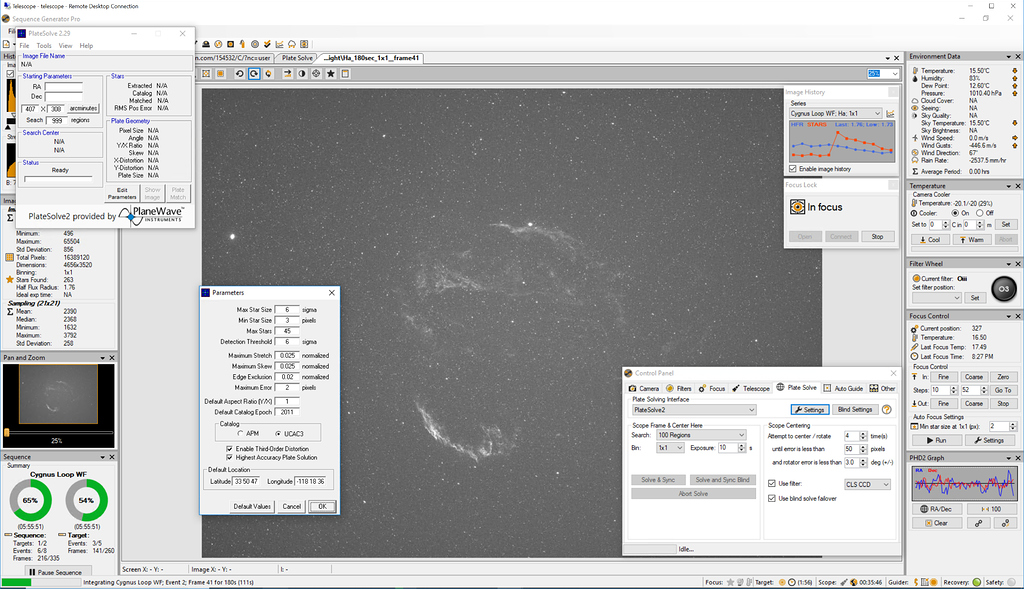Screen dimensions: 1024x589
Task: Enable the Use filter checkbox
Action: tap(771, 483)
